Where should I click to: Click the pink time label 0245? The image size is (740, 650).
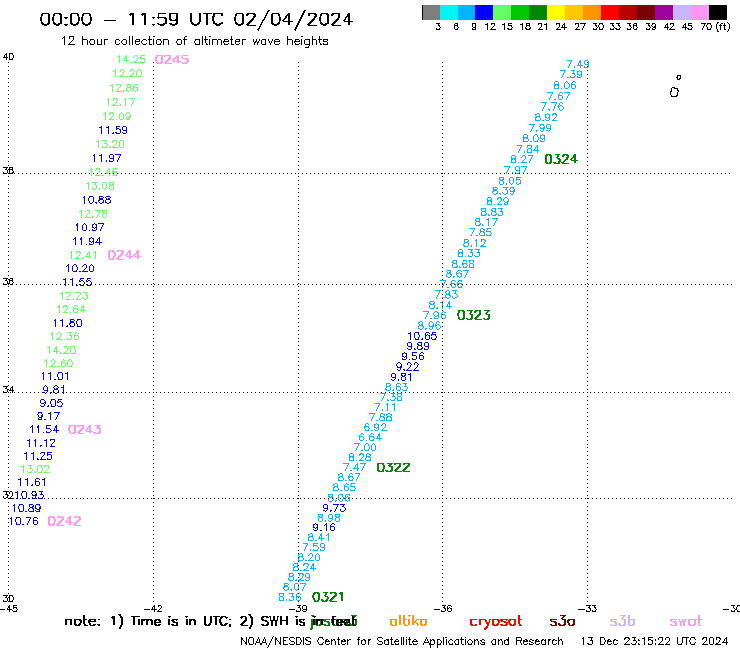(172, 59)
